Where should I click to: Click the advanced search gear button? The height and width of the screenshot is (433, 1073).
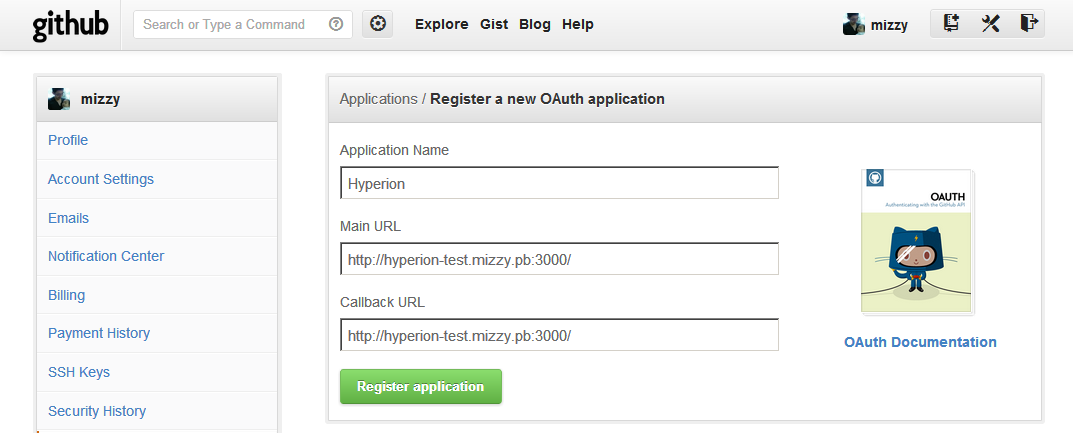377,25
